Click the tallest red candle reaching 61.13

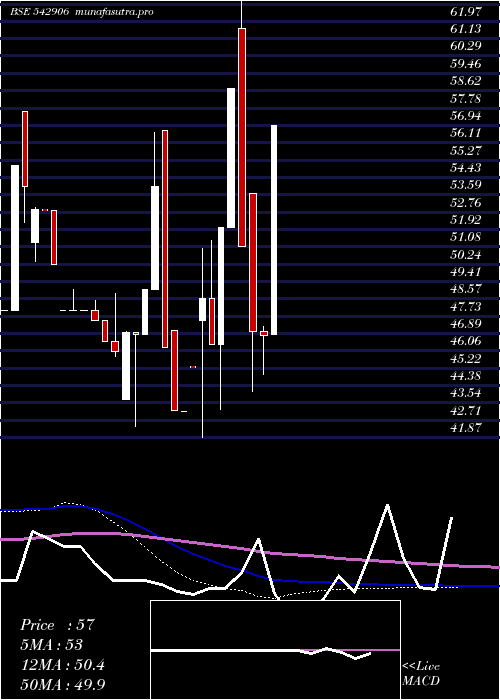(x=242, y=137)
